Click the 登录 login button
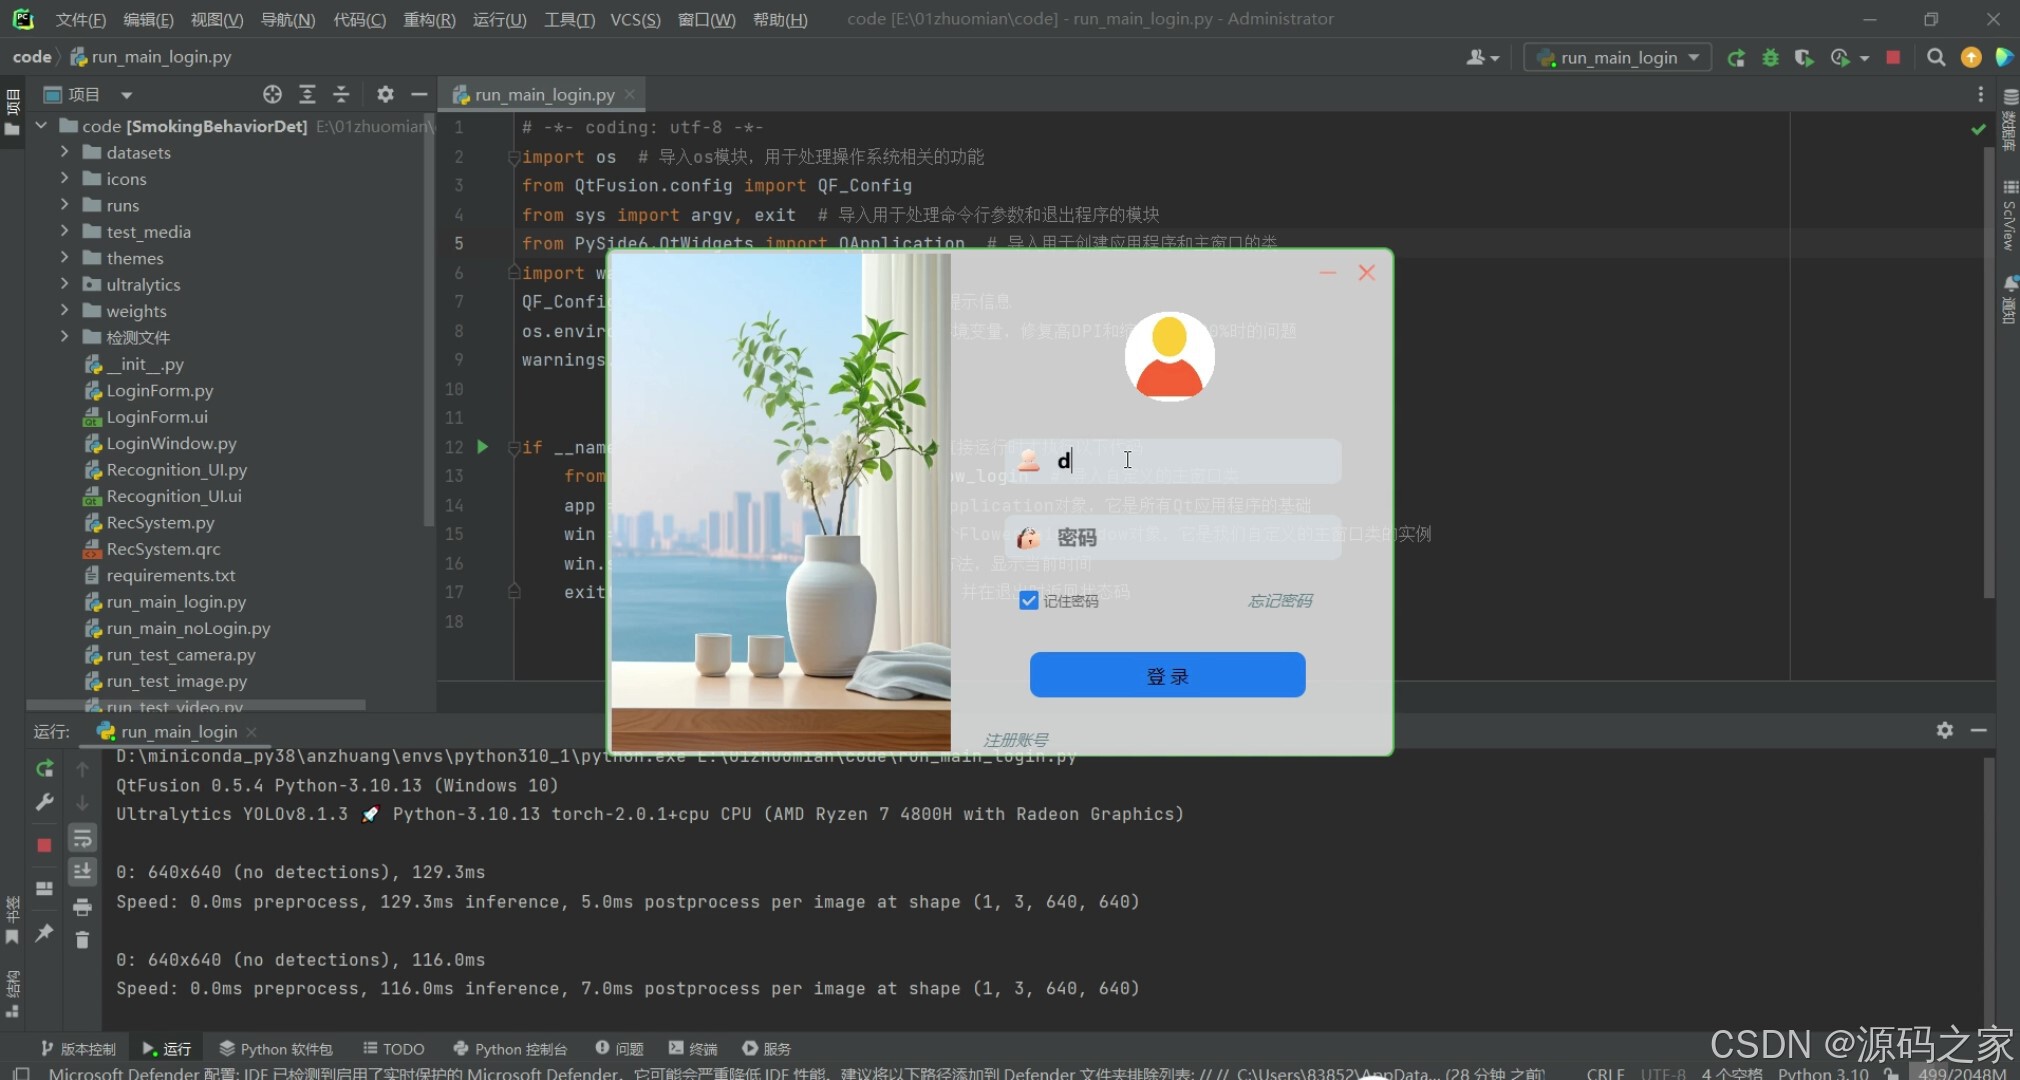This screenshot has width=2020, height=1080. 1166,674
